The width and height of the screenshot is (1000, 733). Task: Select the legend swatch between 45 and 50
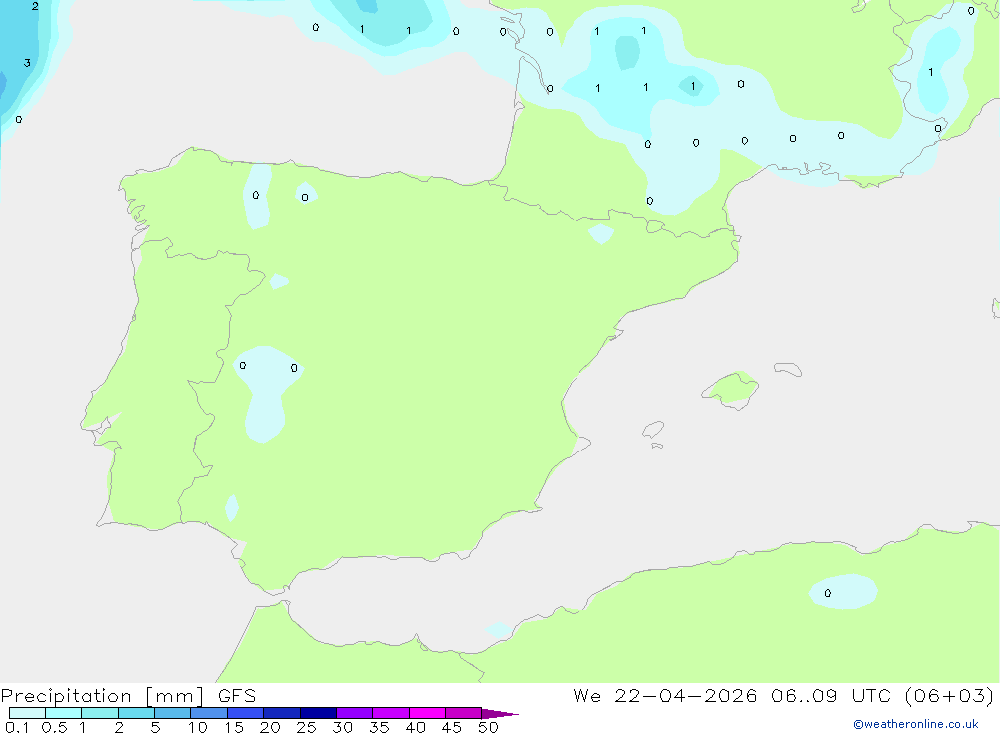[x=464, y=713]
